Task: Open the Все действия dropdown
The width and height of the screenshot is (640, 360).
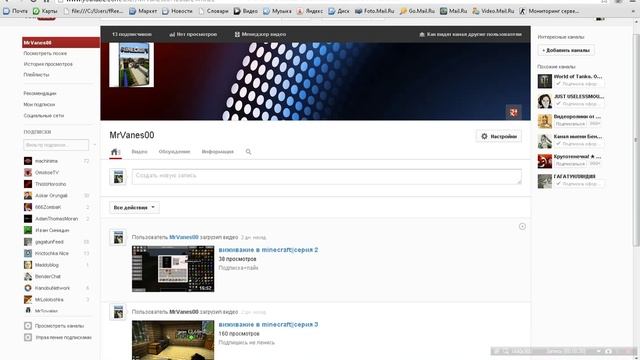Action: [x=134, y=207]
